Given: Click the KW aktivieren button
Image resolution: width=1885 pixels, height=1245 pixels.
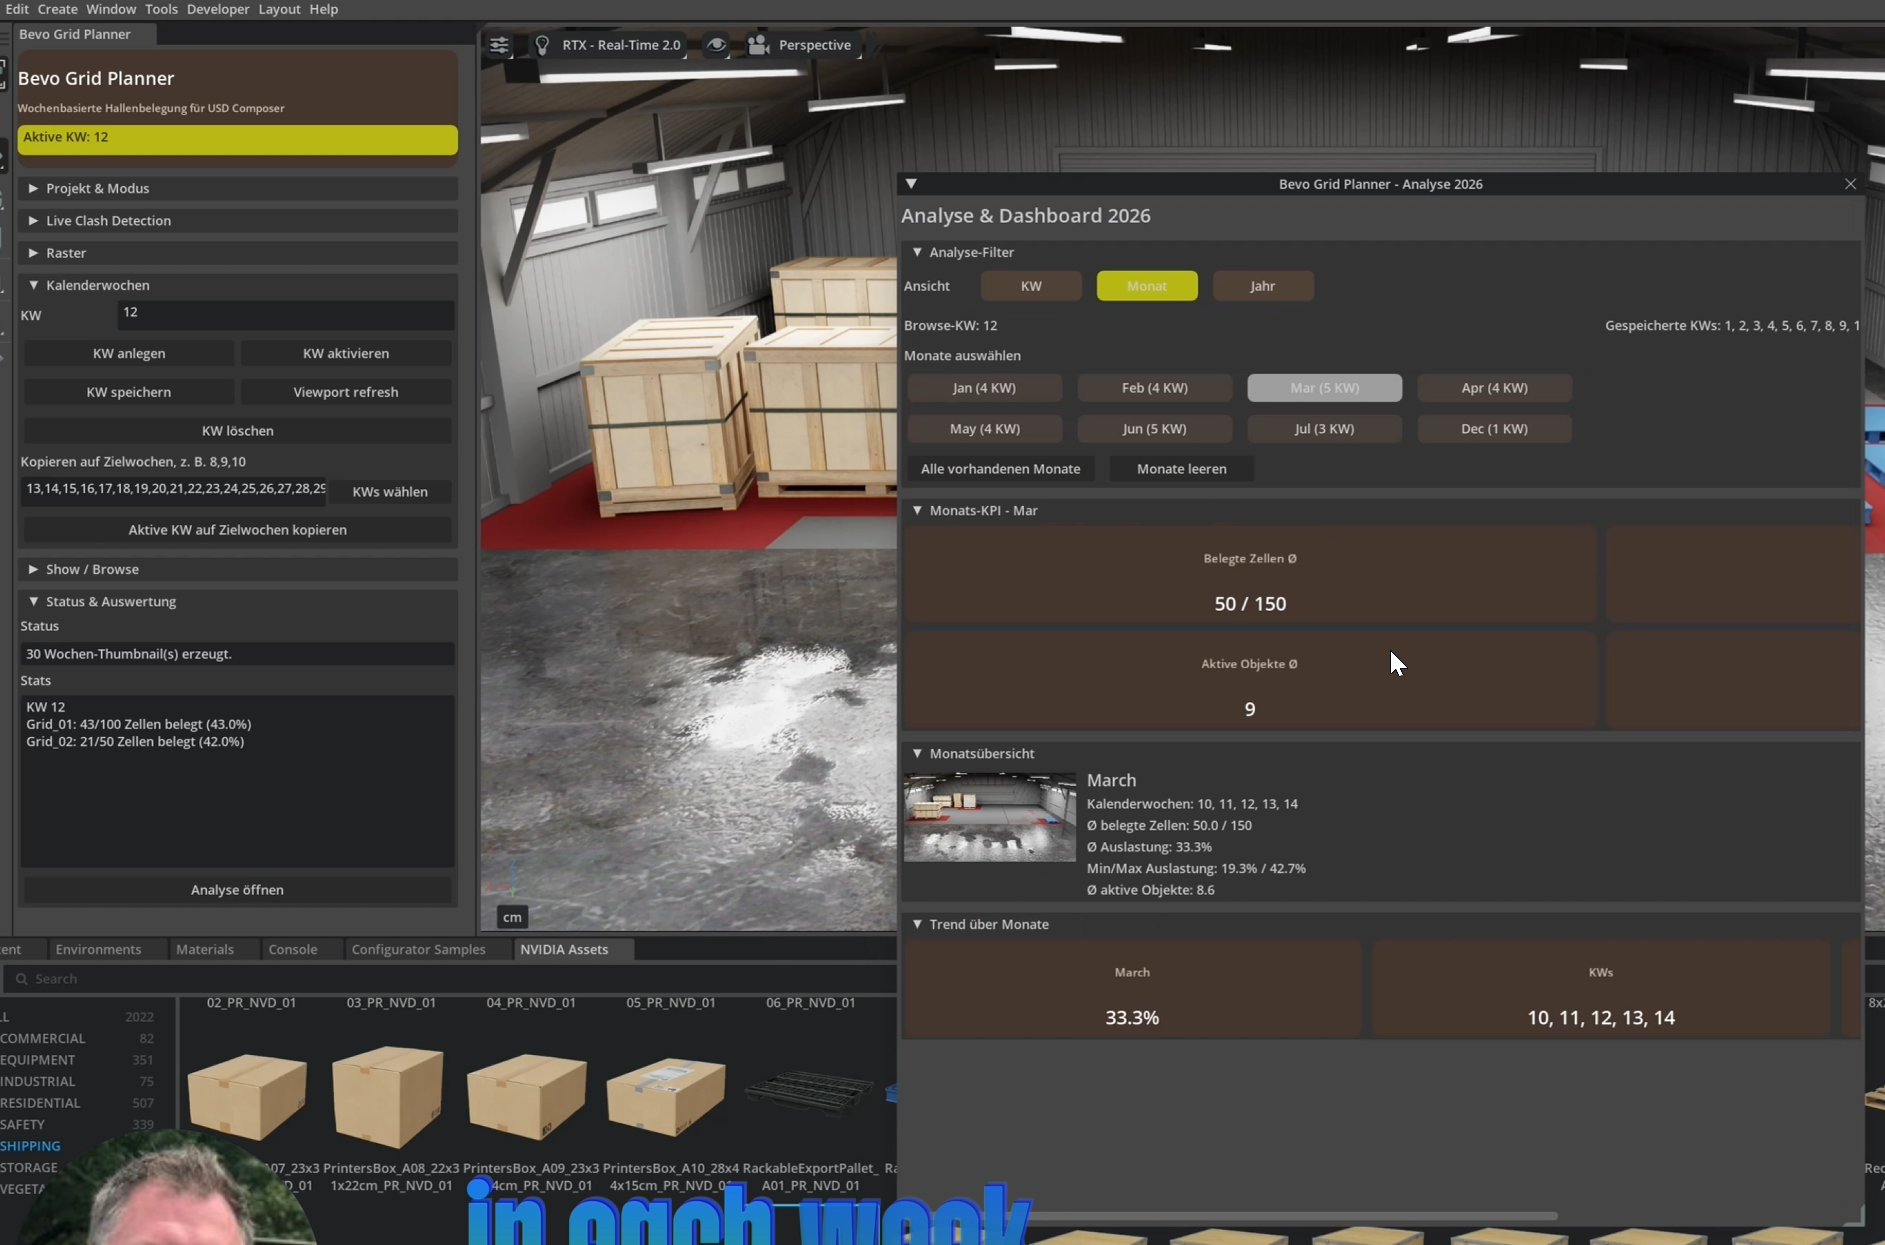Looking at the screenshot, I should (346, 353).
